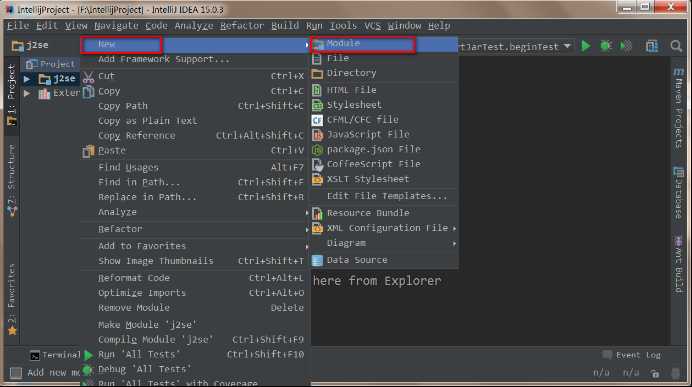
Task: Click the package.json File icon
Action: (317, 150)
